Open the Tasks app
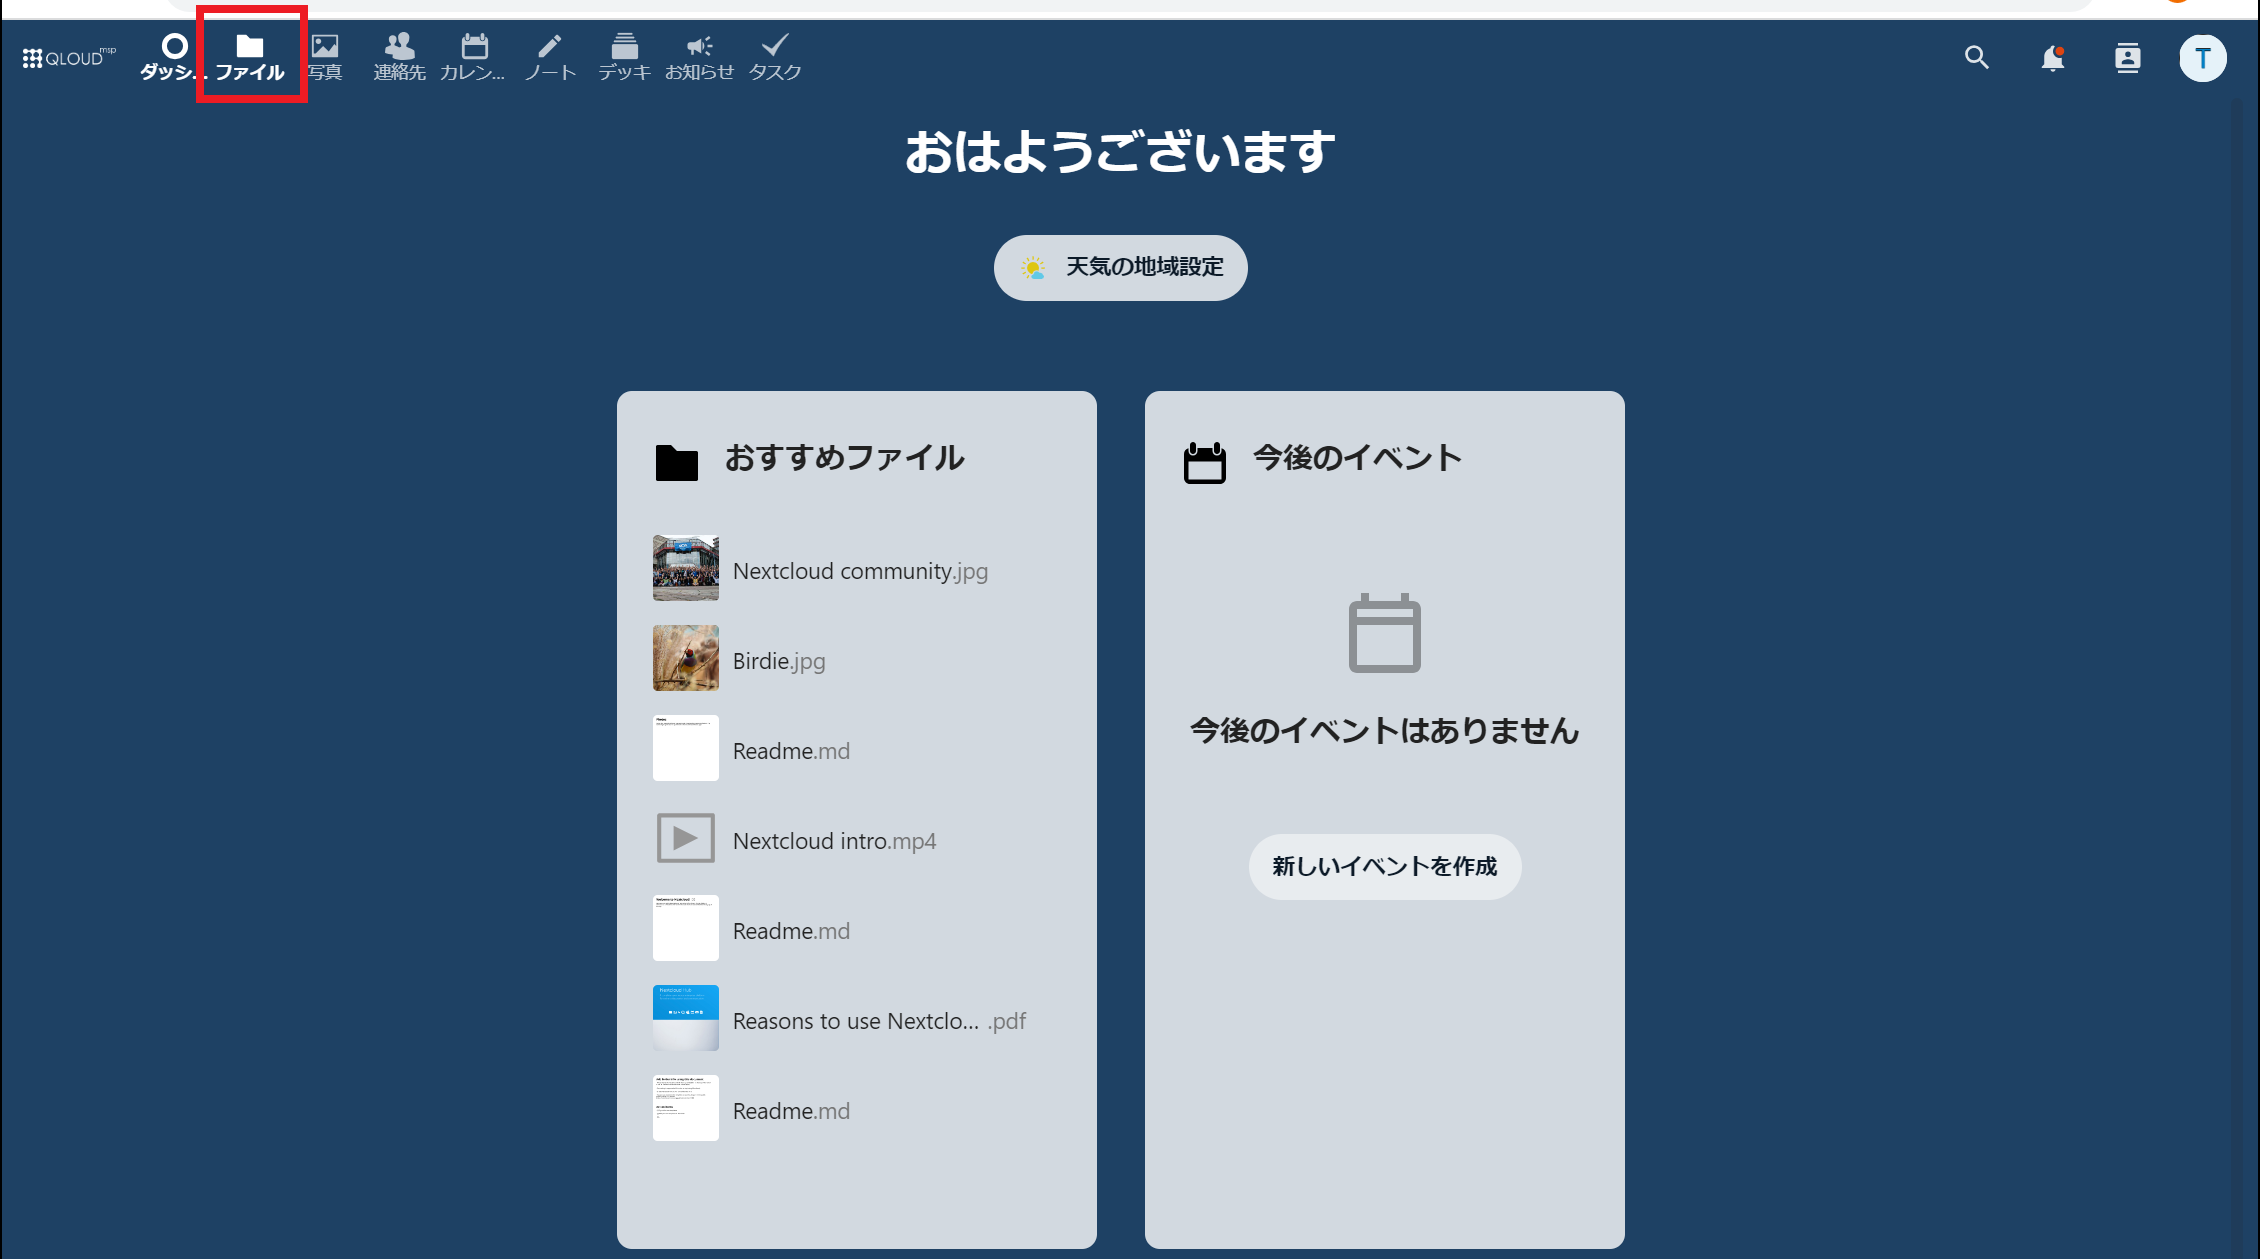Viewport: 2260px width, 1259px height. (x=774, y=55)
